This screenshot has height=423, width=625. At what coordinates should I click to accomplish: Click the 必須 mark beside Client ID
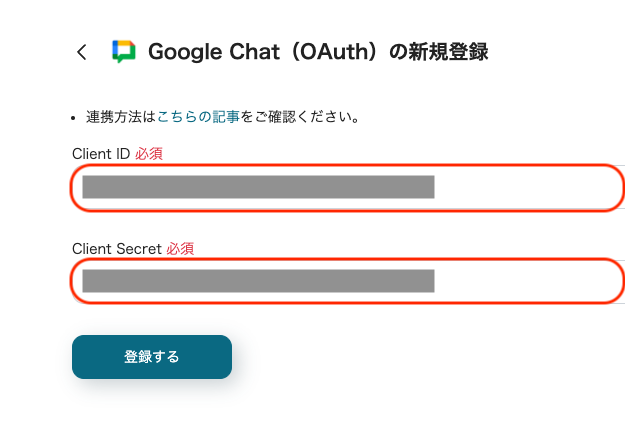click(148, 154)
